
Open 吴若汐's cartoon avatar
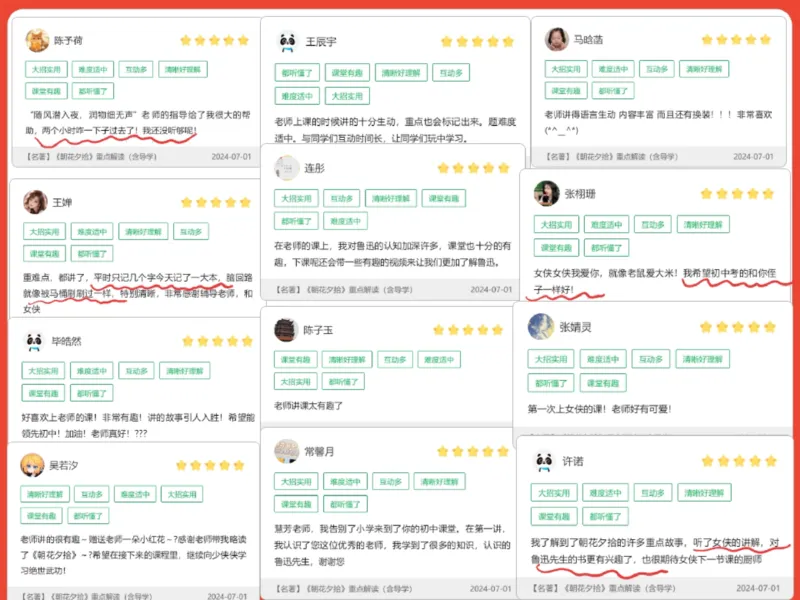tap(32, 465)
